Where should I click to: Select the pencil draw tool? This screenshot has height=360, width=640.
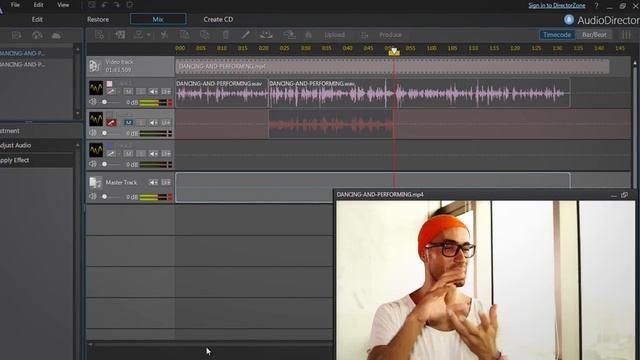tap(245, 35)
